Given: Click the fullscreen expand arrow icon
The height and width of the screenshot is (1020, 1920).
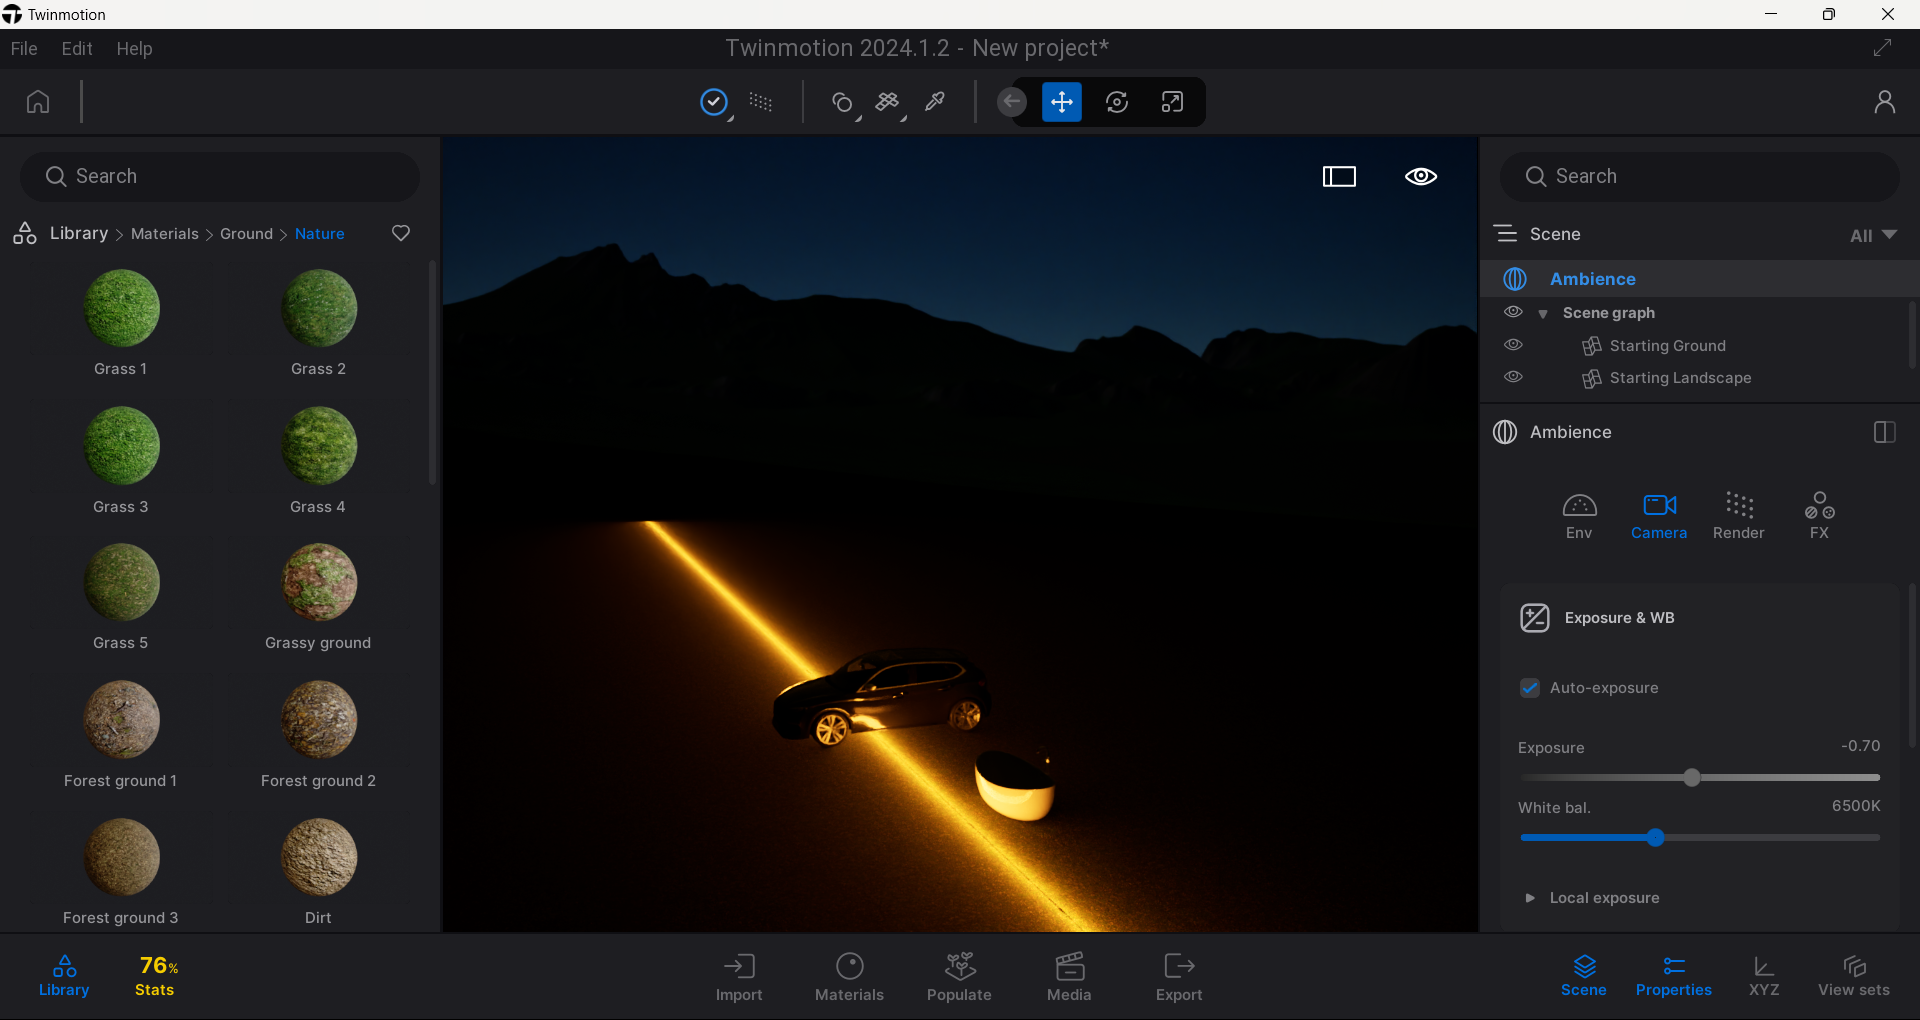Looking at the screenshot, I should pyautogui.click(x=1883, y=48).
